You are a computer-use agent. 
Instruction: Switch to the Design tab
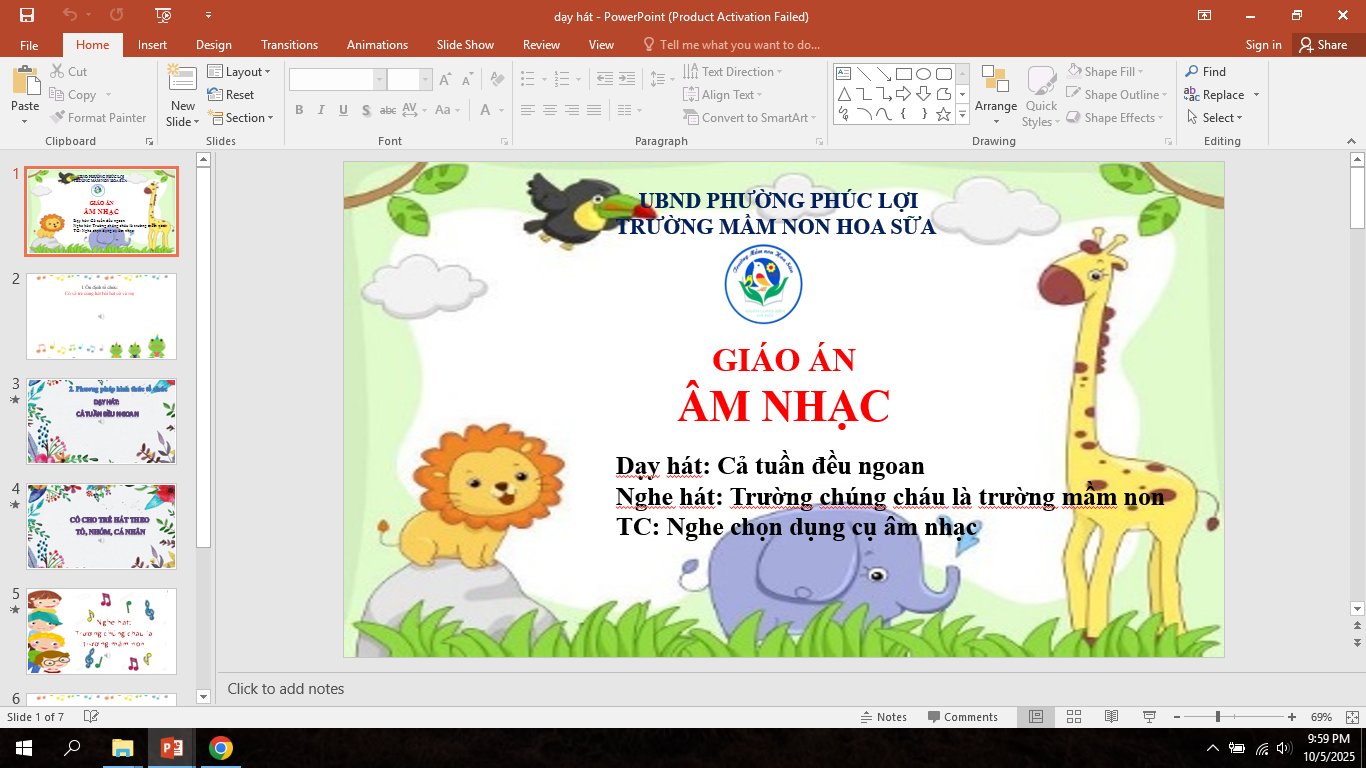[x=213, y=45]
